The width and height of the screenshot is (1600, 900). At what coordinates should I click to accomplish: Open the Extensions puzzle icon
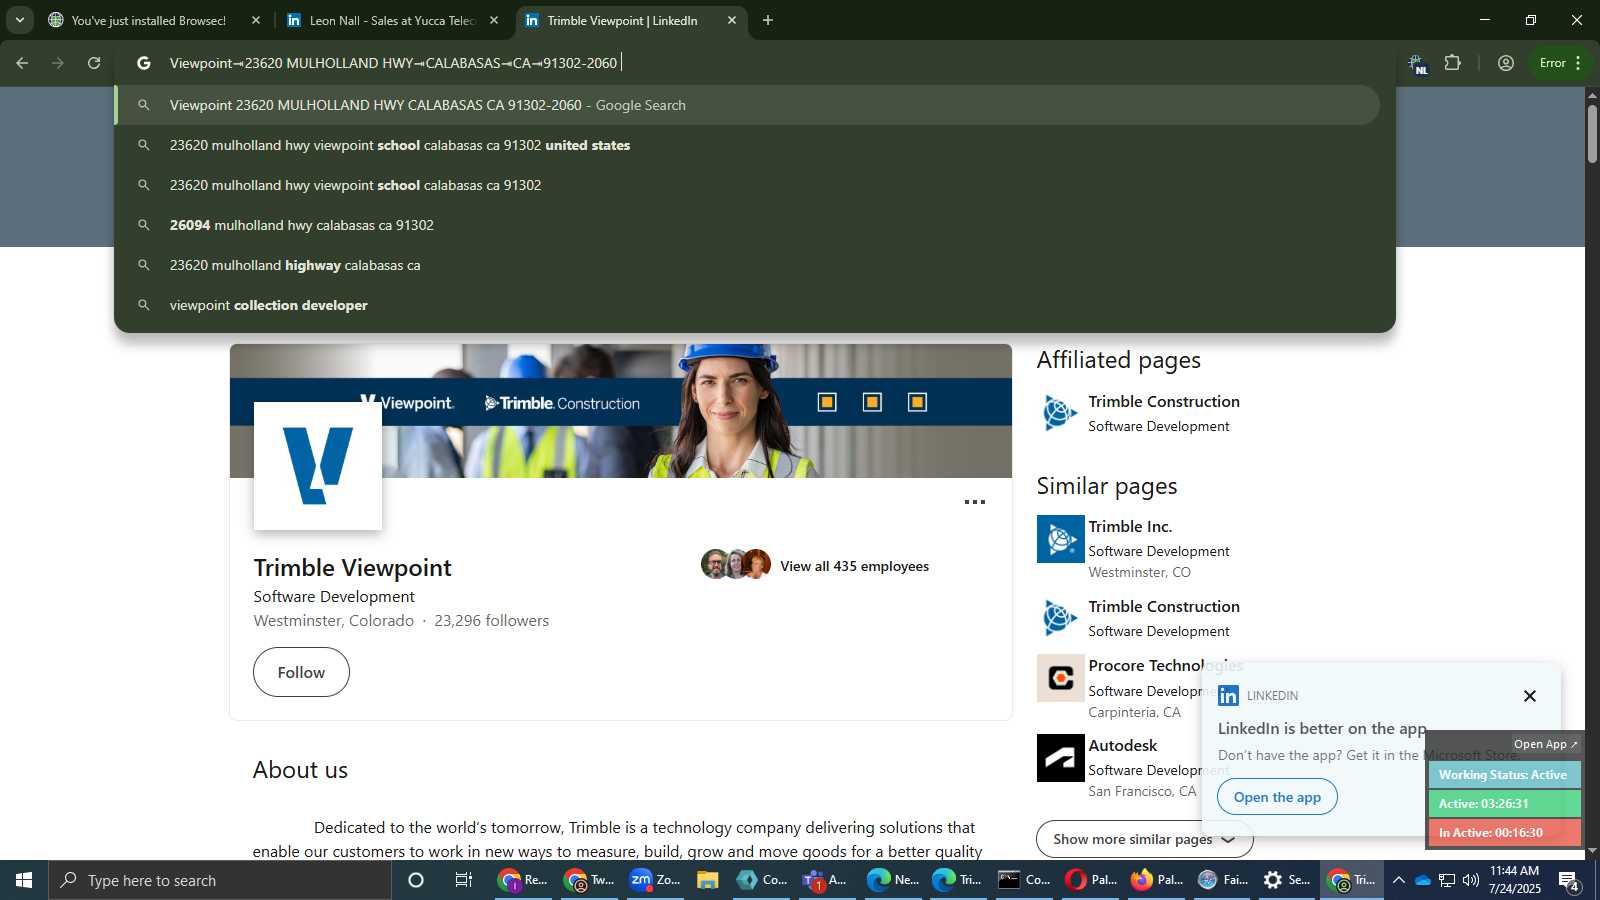tap(1453, 63)
